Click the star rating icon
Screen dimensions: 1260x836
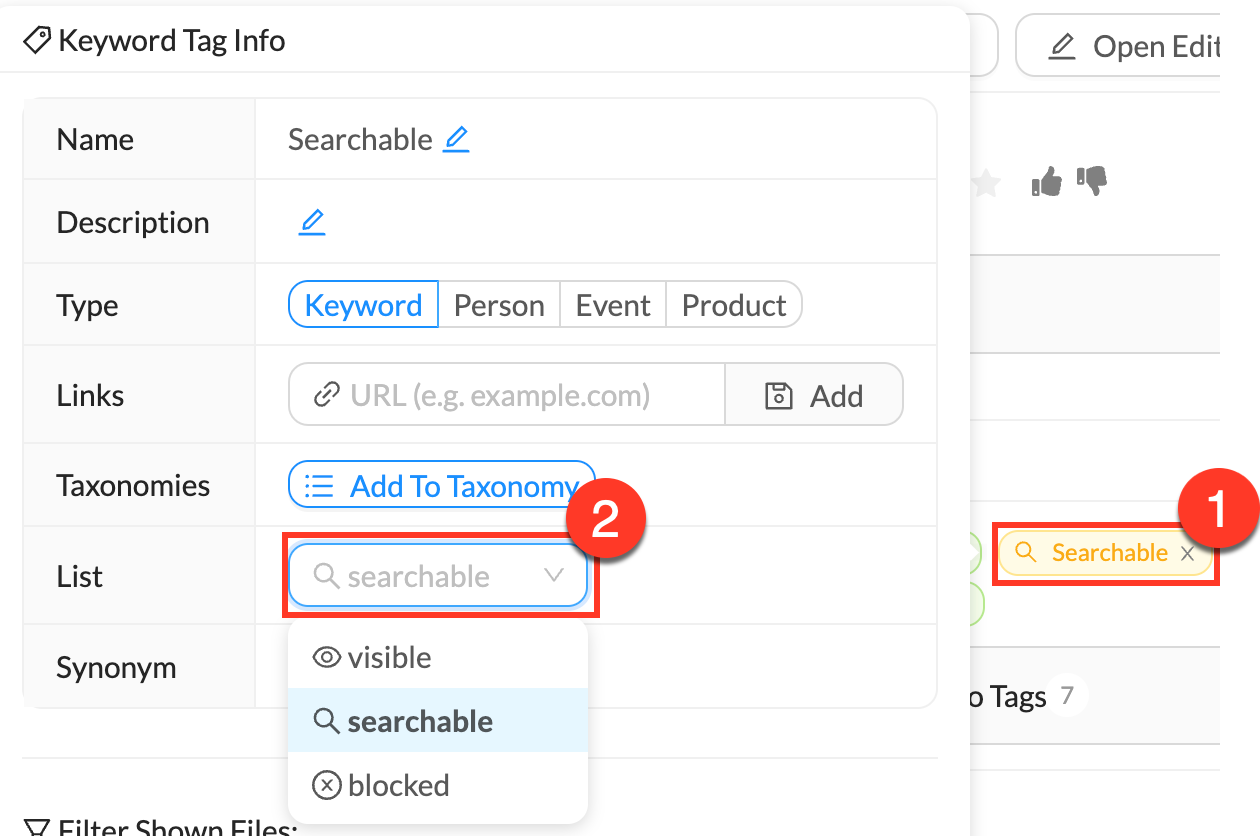click(x=987, y=183)
